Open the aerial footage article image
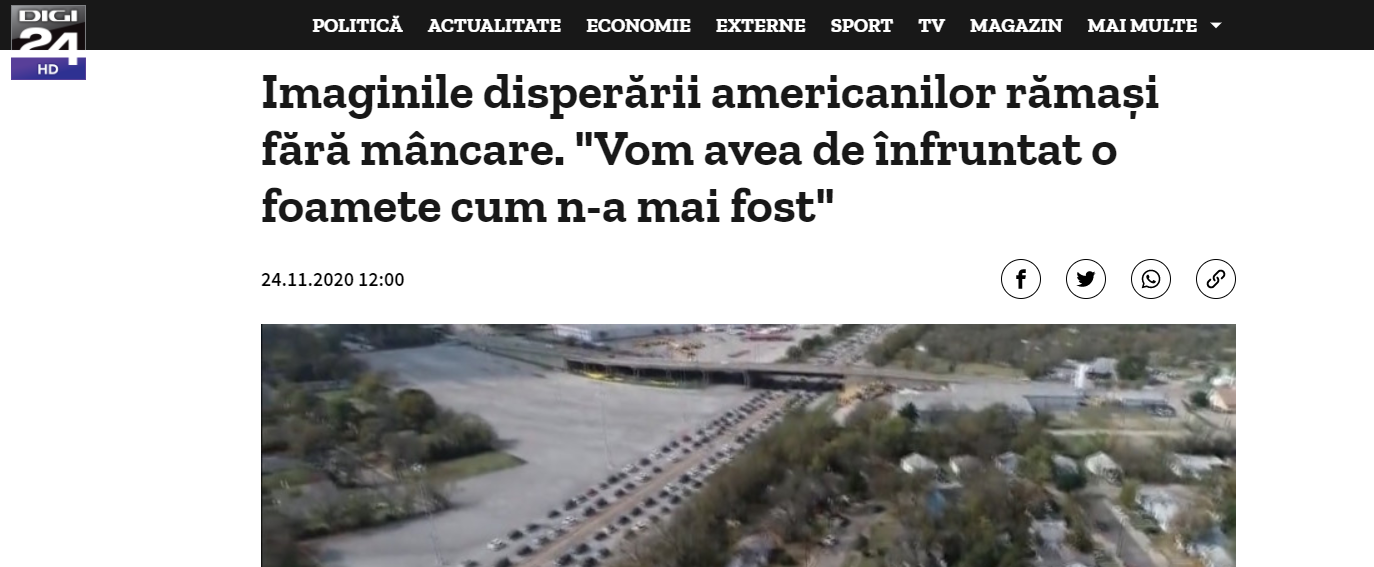This screenshot has width=1374, height=567. pos(748,445)
